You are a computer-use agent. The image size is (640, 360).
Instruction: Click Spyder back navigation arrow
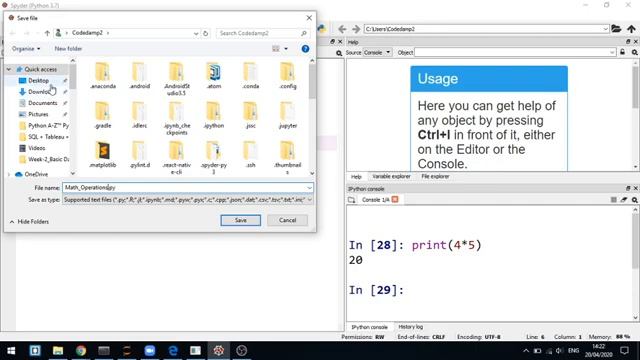(342, 29)
